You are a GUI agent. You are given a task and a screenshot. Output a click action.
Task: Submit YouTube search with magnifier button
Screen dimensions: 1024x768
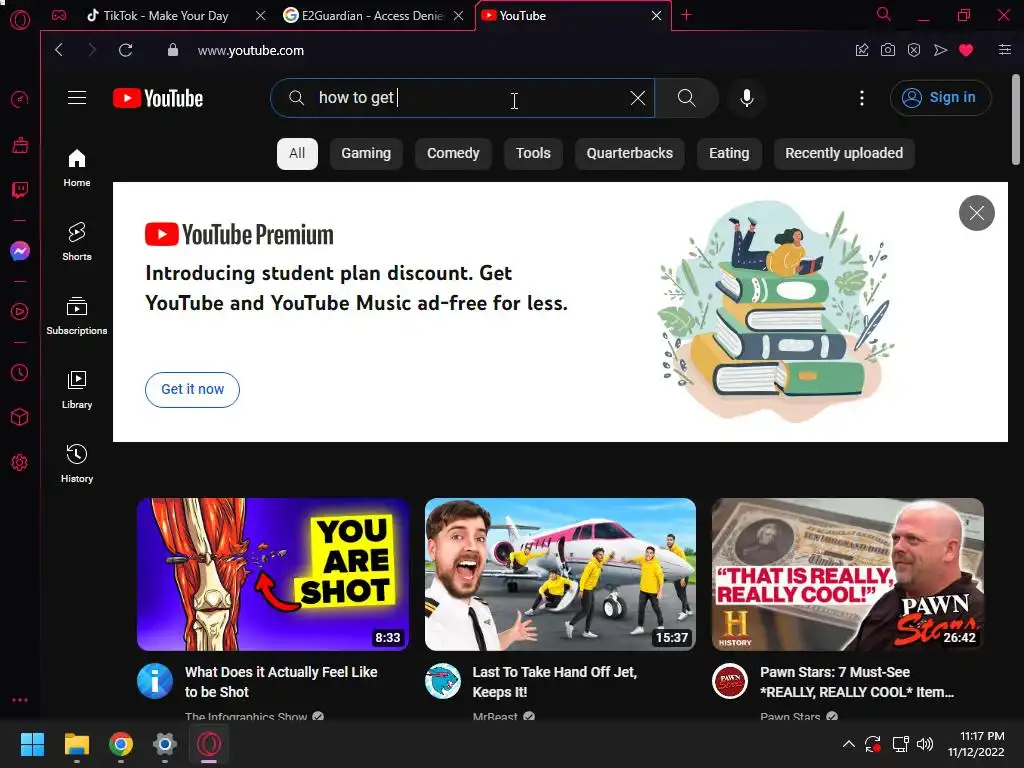pos(686,98)
